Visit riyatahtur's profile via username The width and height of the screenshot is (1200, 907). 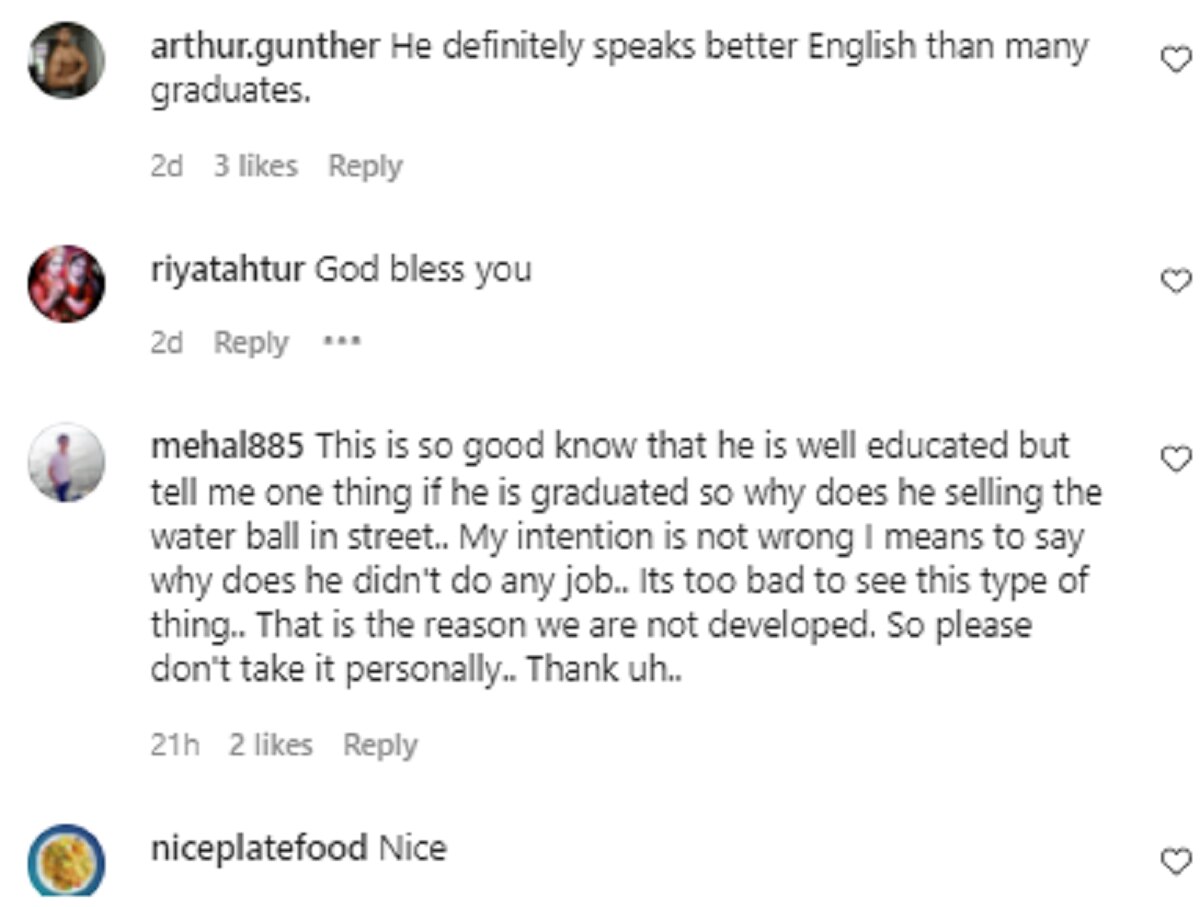[226, 269]
